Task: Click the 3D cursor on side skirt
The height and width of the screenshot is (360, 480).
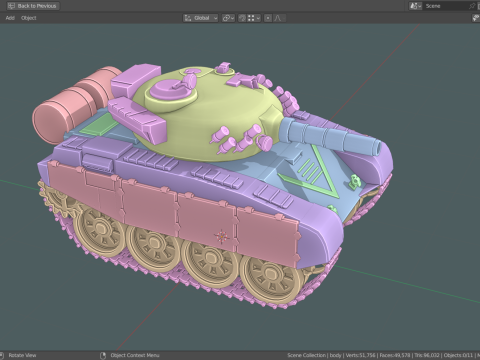Action: coord(222,236)
